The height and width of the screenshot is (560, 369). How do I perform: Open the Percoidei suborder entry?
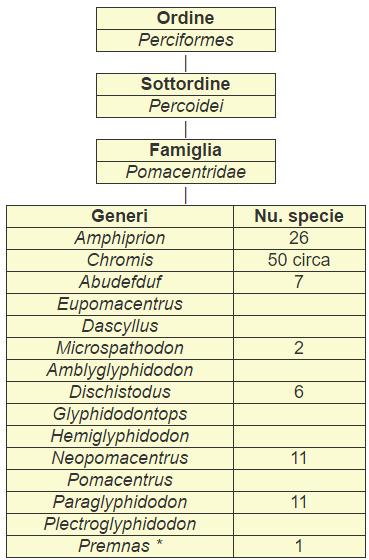click(x=186, y=106)
